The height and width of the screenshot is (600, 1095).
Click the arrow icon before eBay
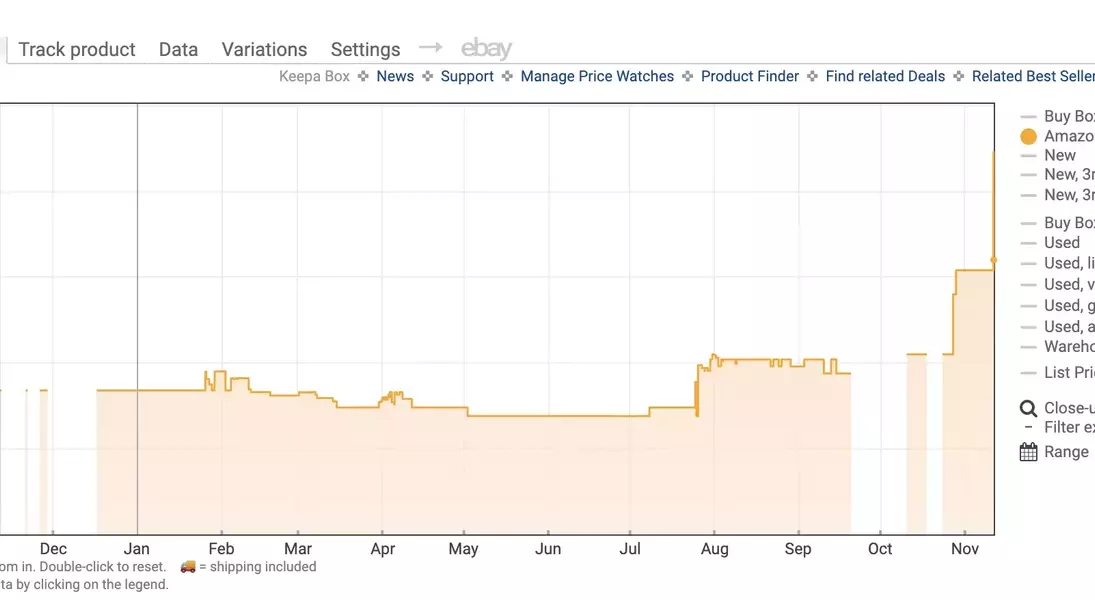(x=430, y=47)
